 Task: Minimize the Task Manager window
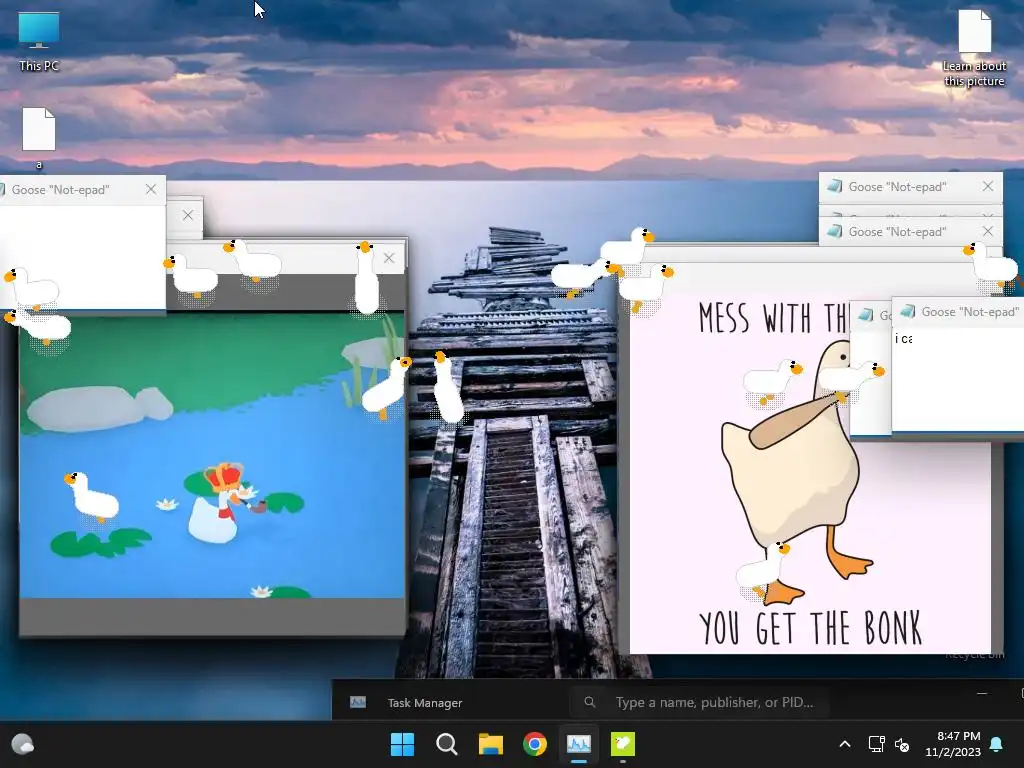(982, 693)
